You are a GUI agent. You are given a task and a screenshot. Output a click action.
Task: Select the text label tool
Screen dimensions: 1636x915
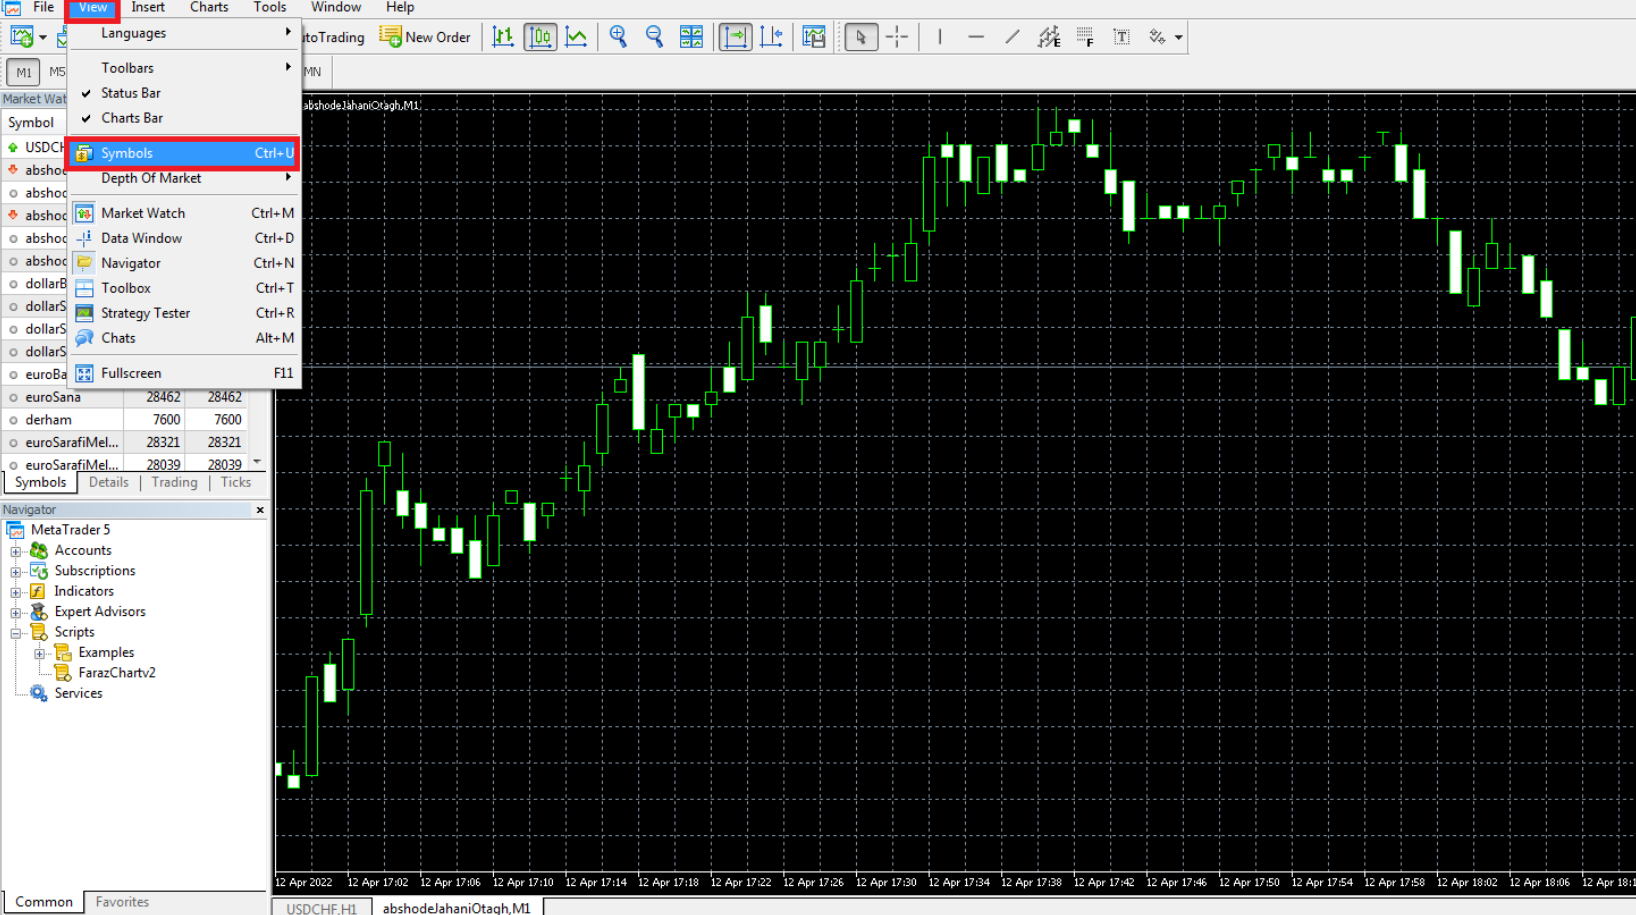1122,37
